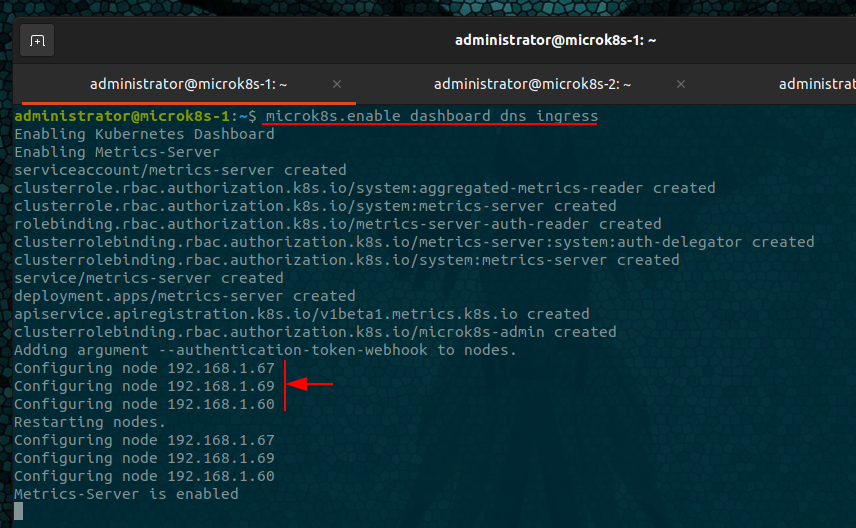Viewport: 856px width, 528px height.
Task: Click the prompt administrator@microk8s-1
Action: [122, 116]
